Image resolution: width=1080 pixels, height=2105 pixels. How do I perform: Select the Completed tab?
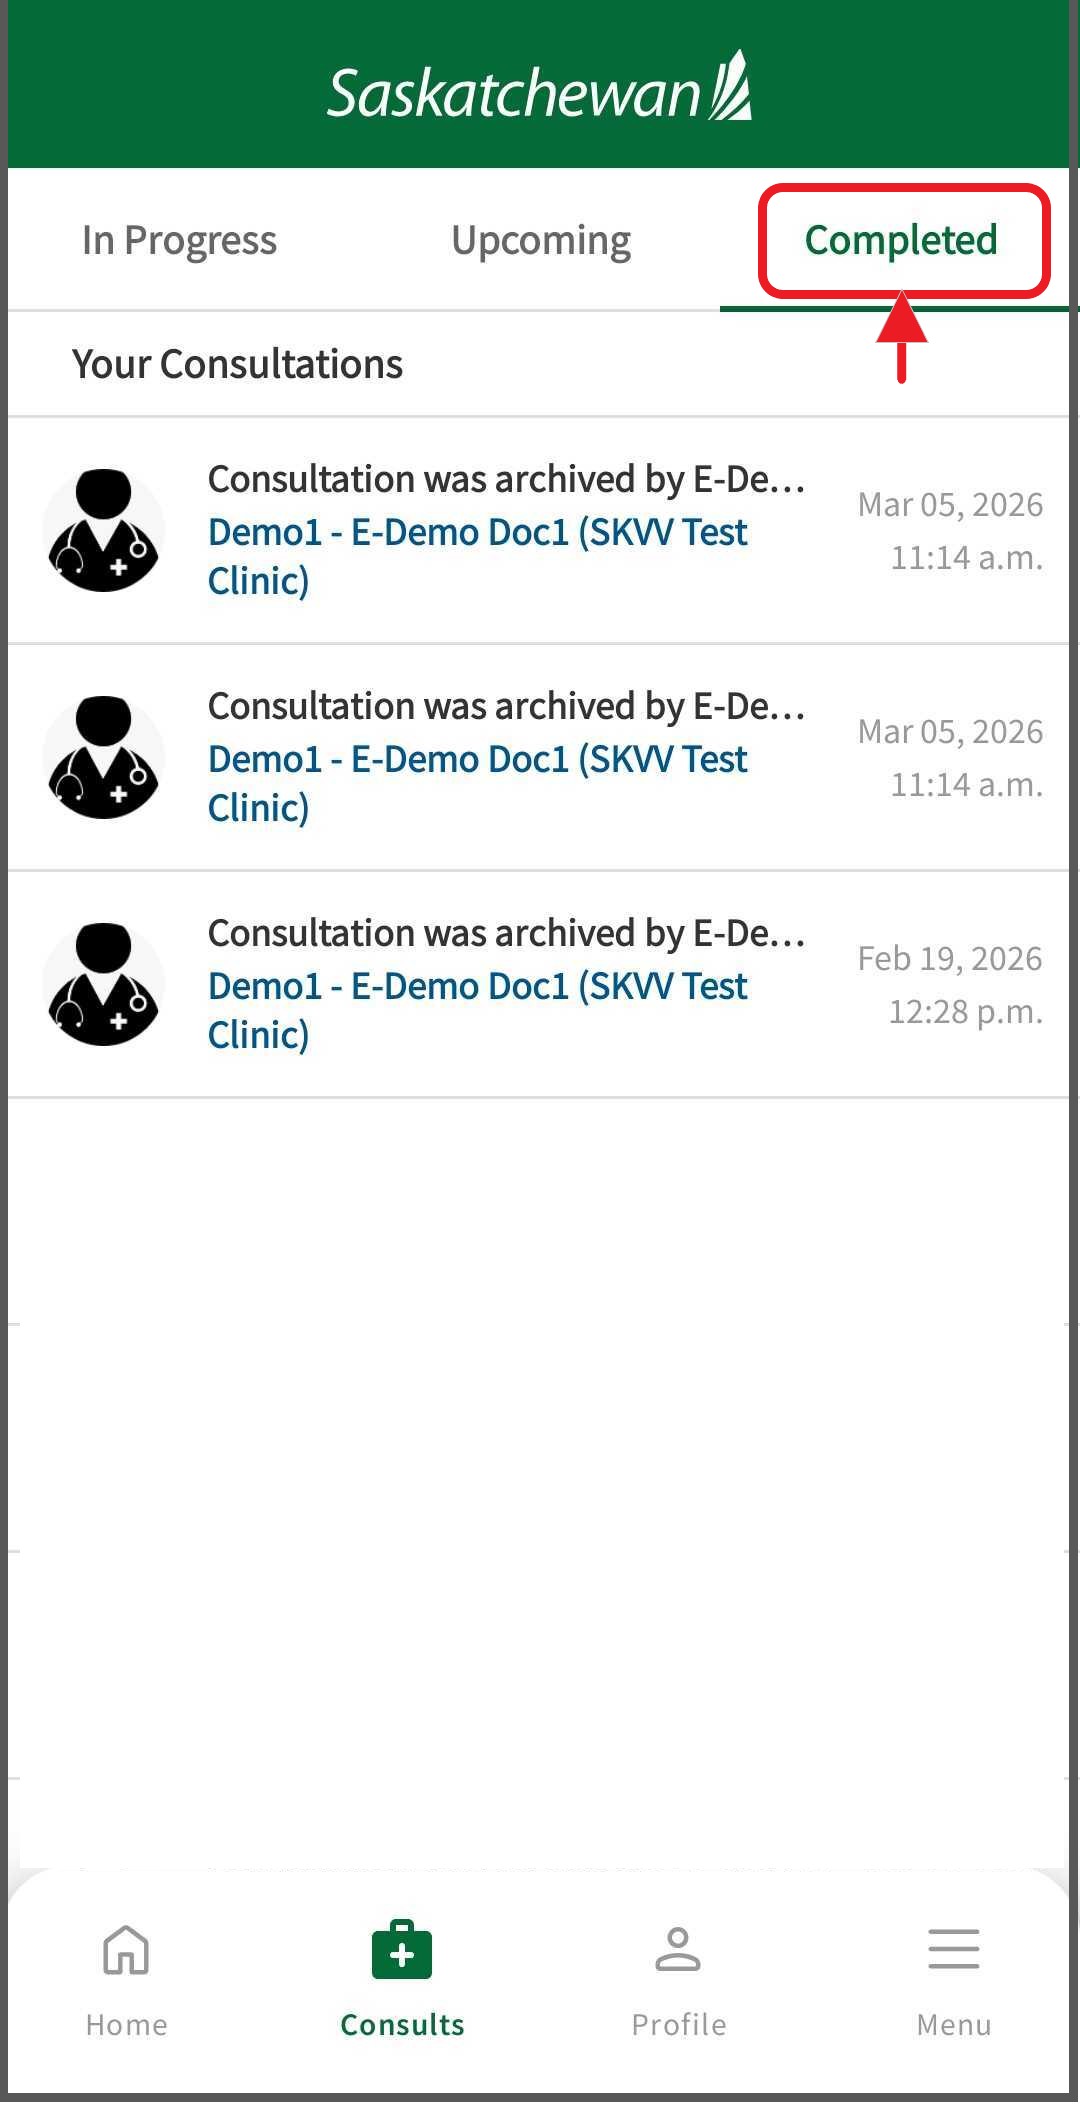pyautogui.click(x=901, y=241)
